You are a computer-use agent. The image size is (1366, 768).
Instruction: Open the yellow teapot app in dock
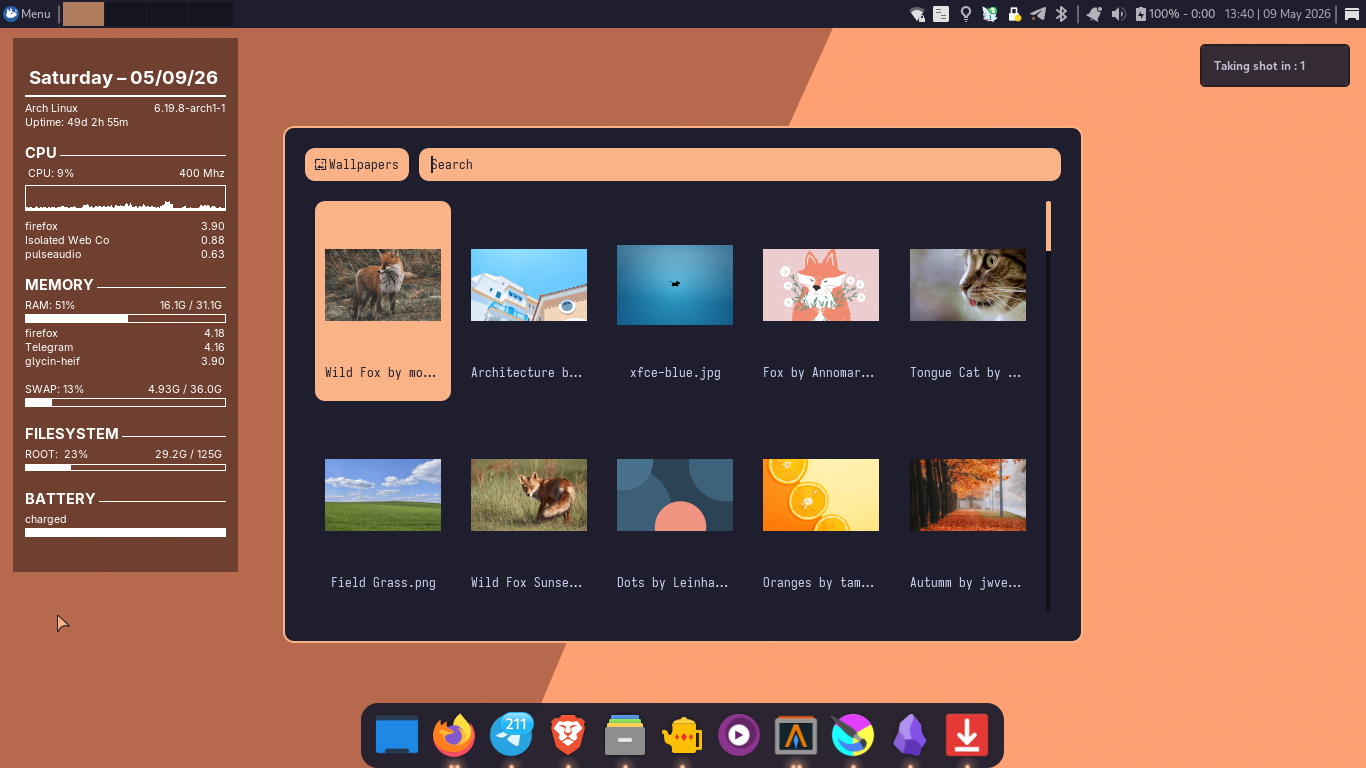point(682,736)
